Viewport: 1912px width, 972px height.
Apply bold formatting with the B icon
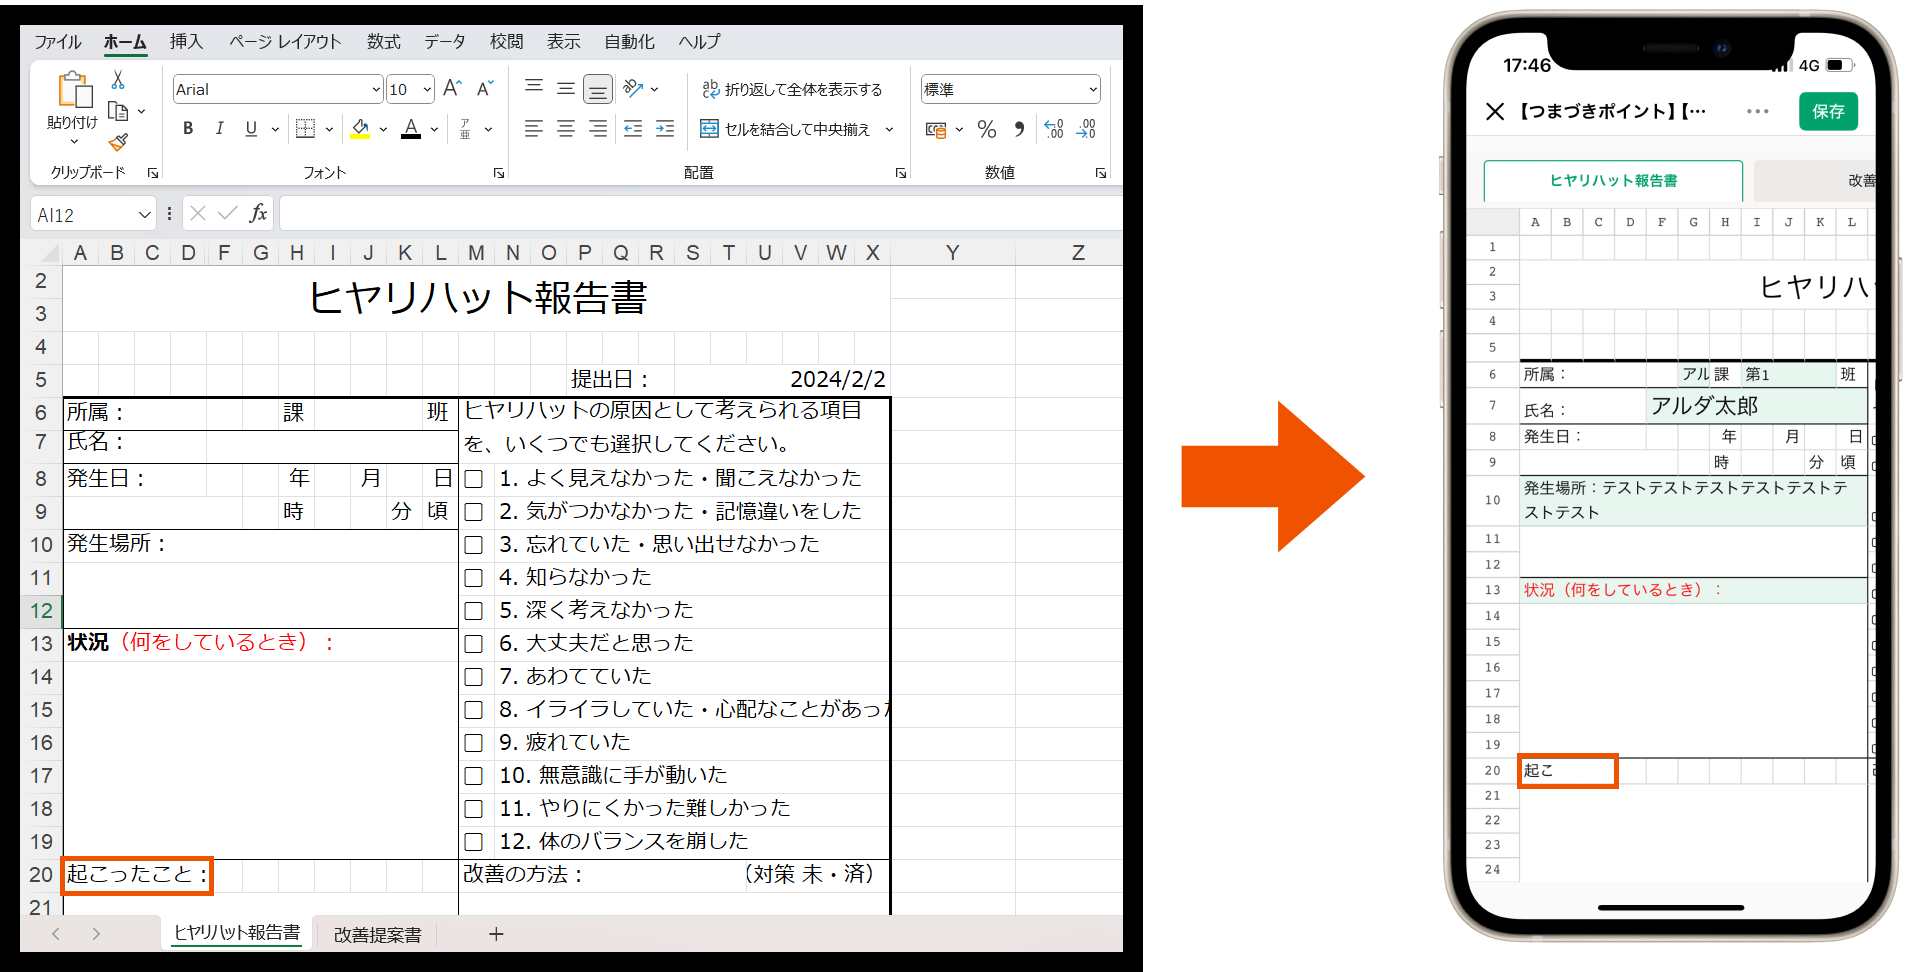pos(188,128)
